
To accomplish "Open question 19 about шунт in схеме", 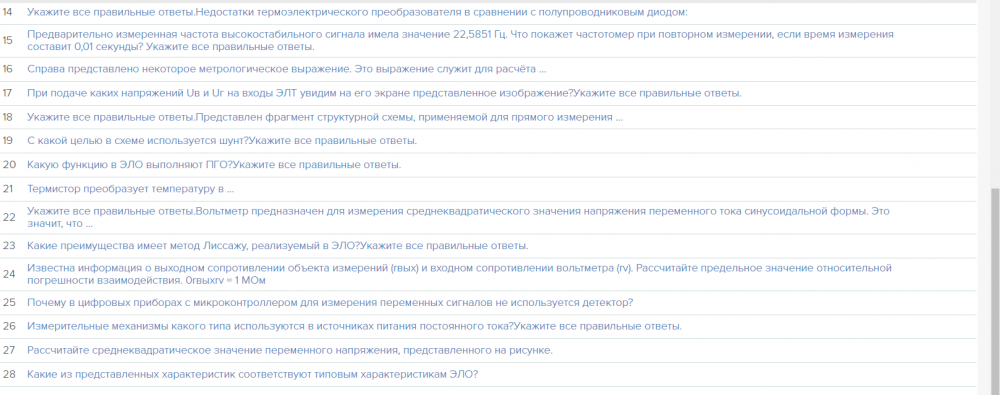I will click(x=222, y=141).
